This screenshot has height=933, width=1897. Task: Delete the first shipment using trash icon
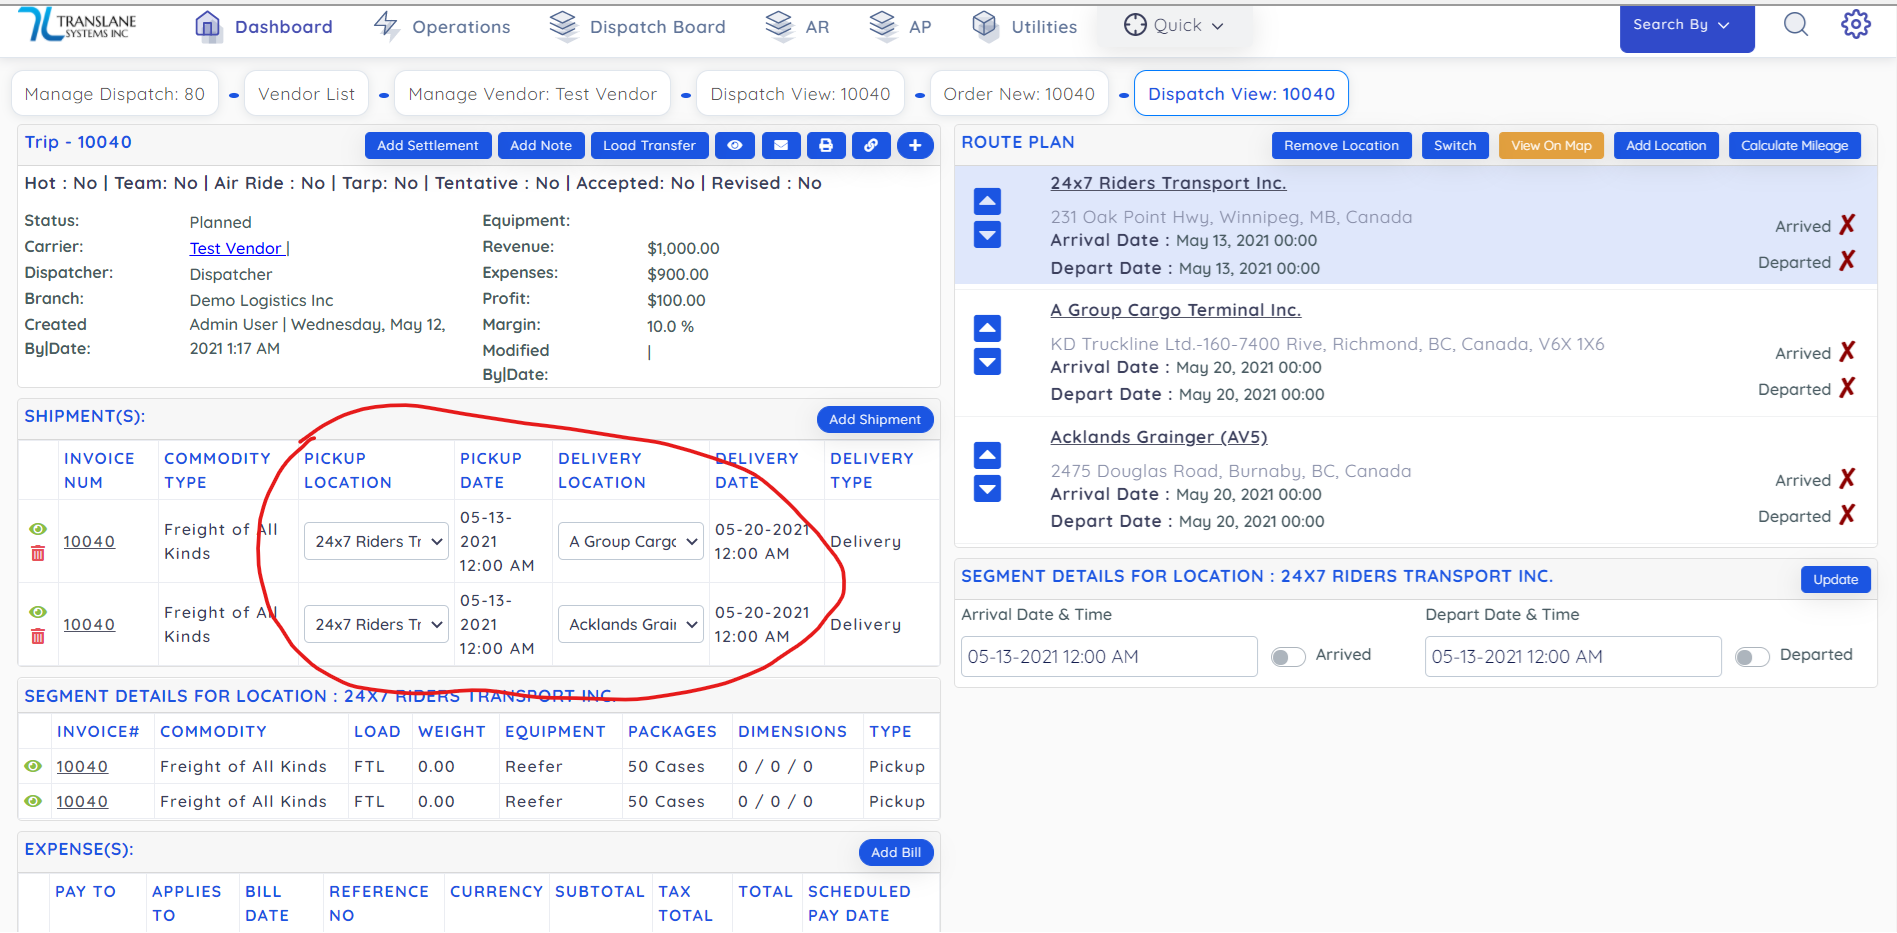click(x=38, y=554)
